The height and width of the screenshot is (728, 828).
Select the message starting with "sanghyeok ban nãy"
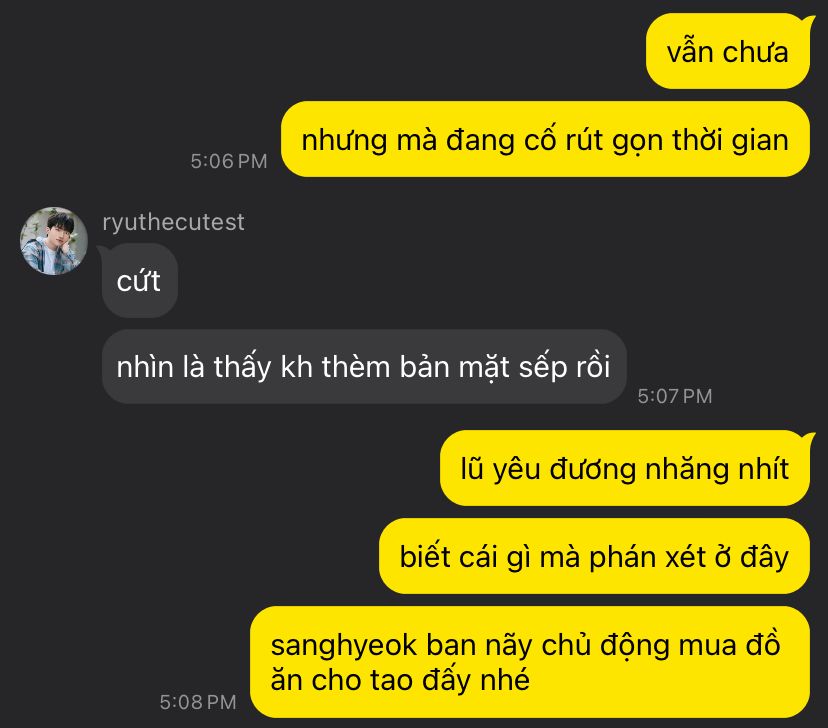click(x=530, y=662)
